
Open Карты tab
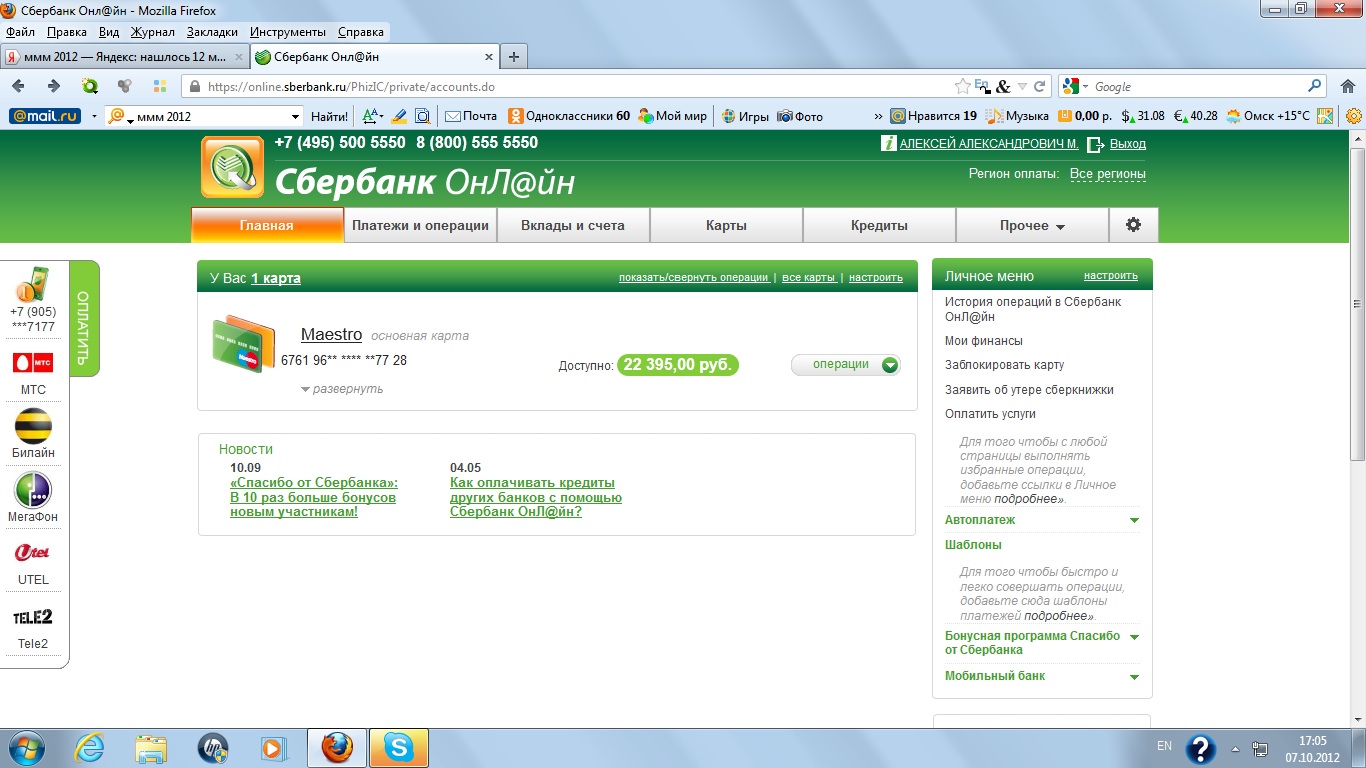[726, 225]
